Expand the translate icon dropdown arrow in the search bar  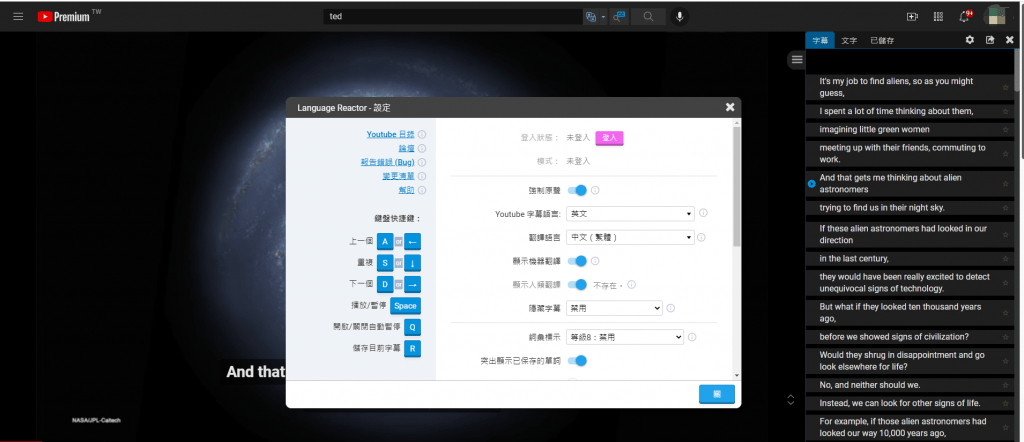click(x=603, y=17)
